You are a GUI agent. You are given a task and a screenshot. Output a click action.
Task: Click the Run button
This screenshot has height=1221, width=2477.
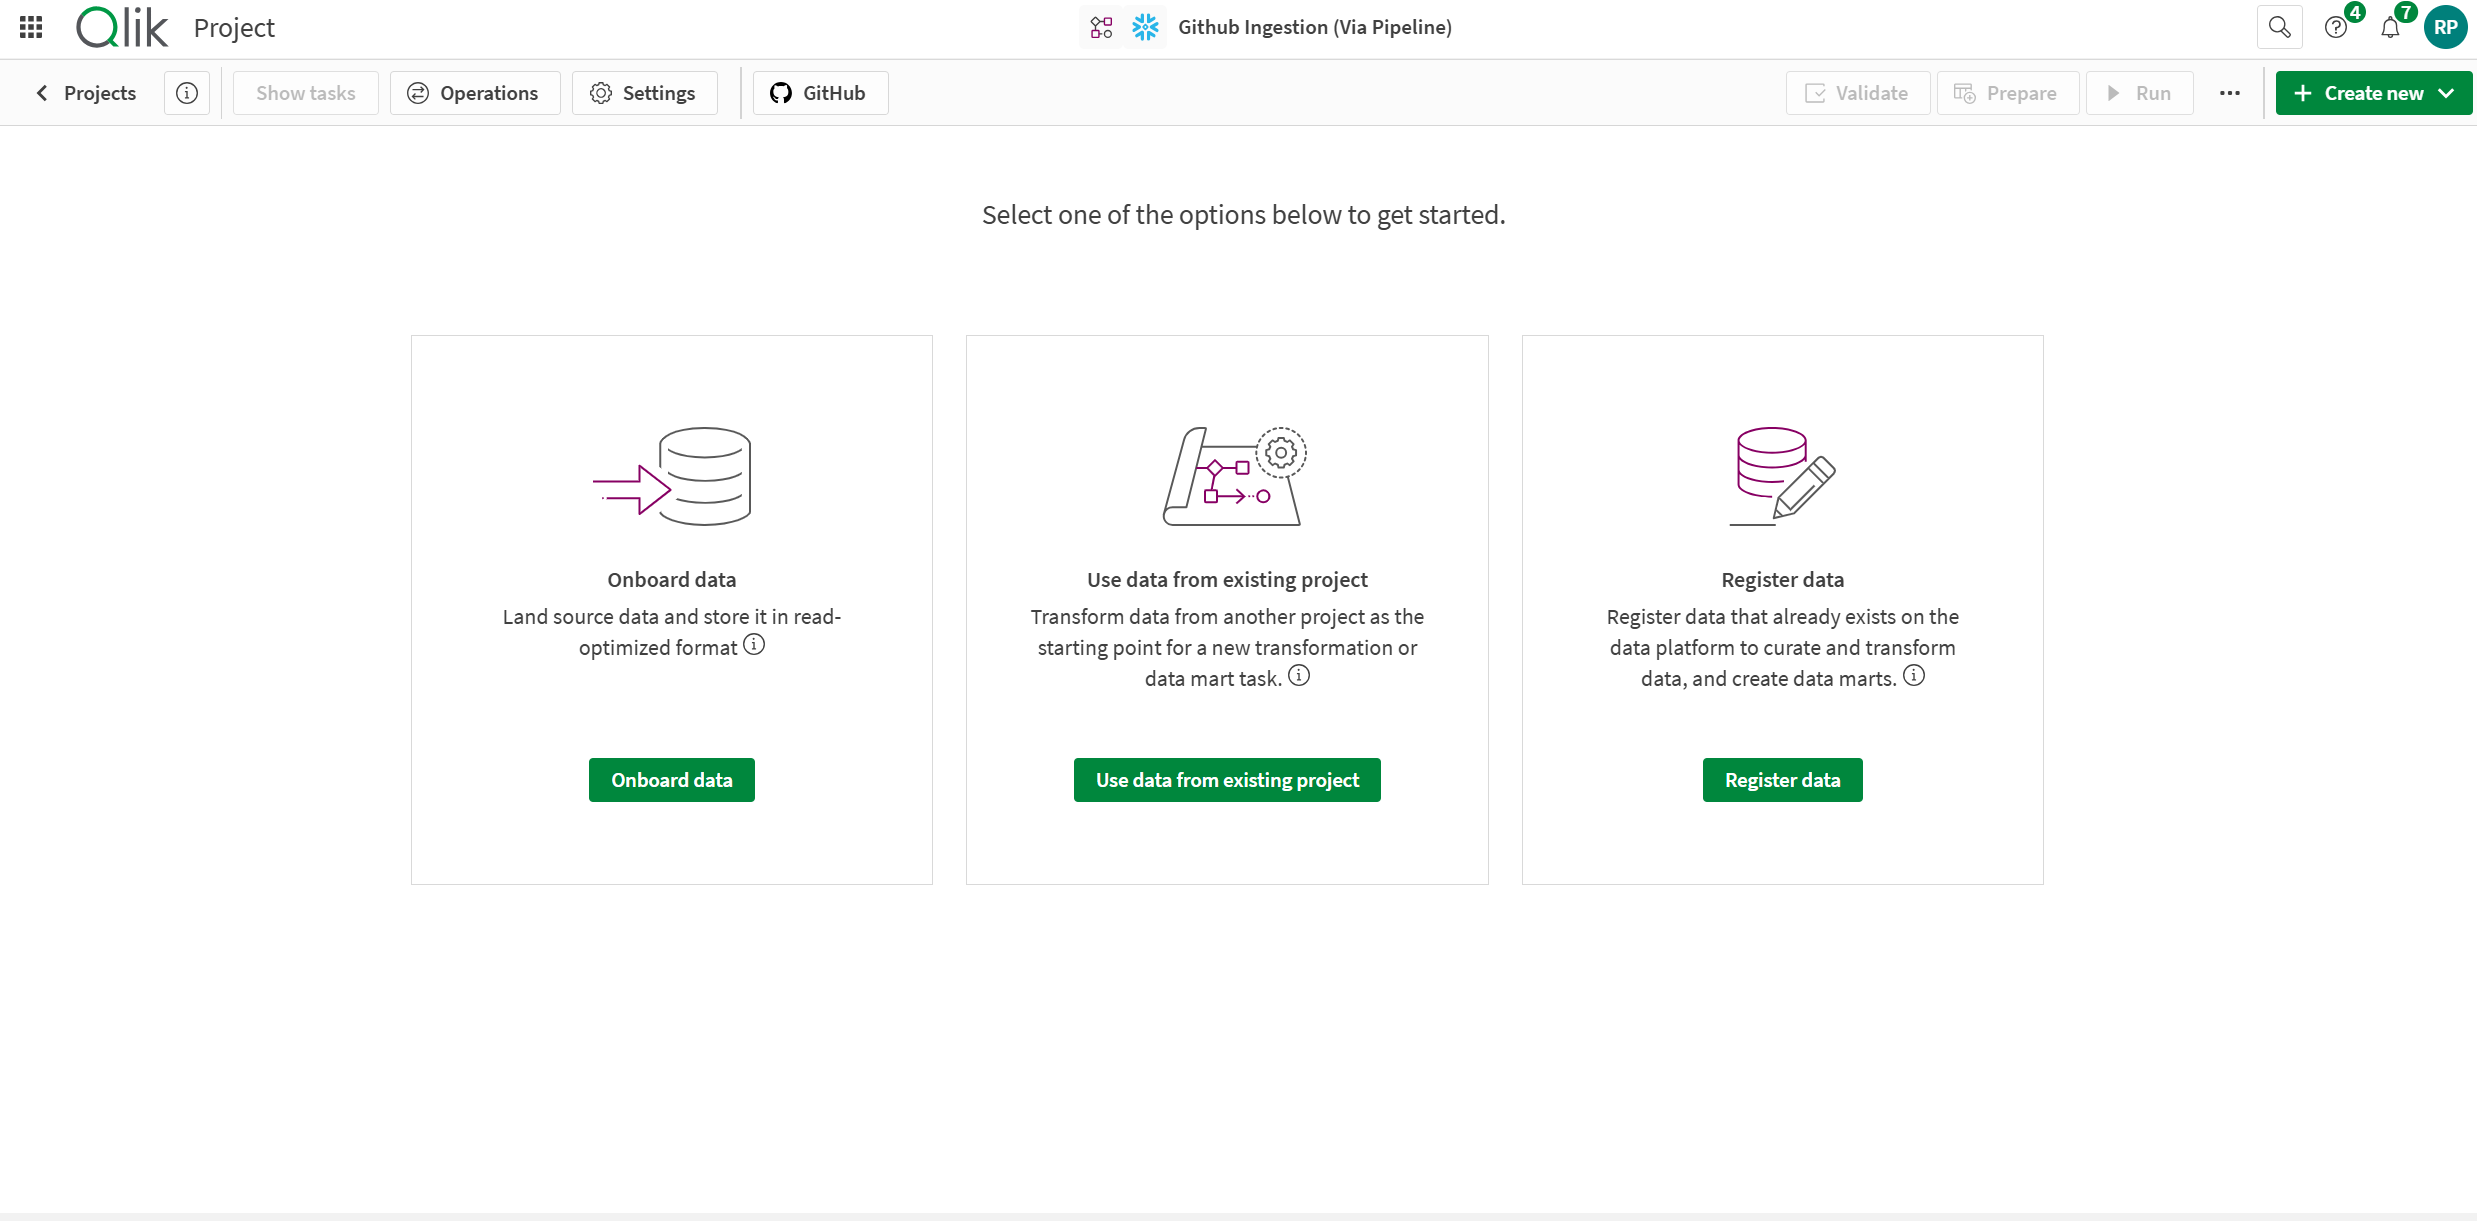click(2138, 92)
